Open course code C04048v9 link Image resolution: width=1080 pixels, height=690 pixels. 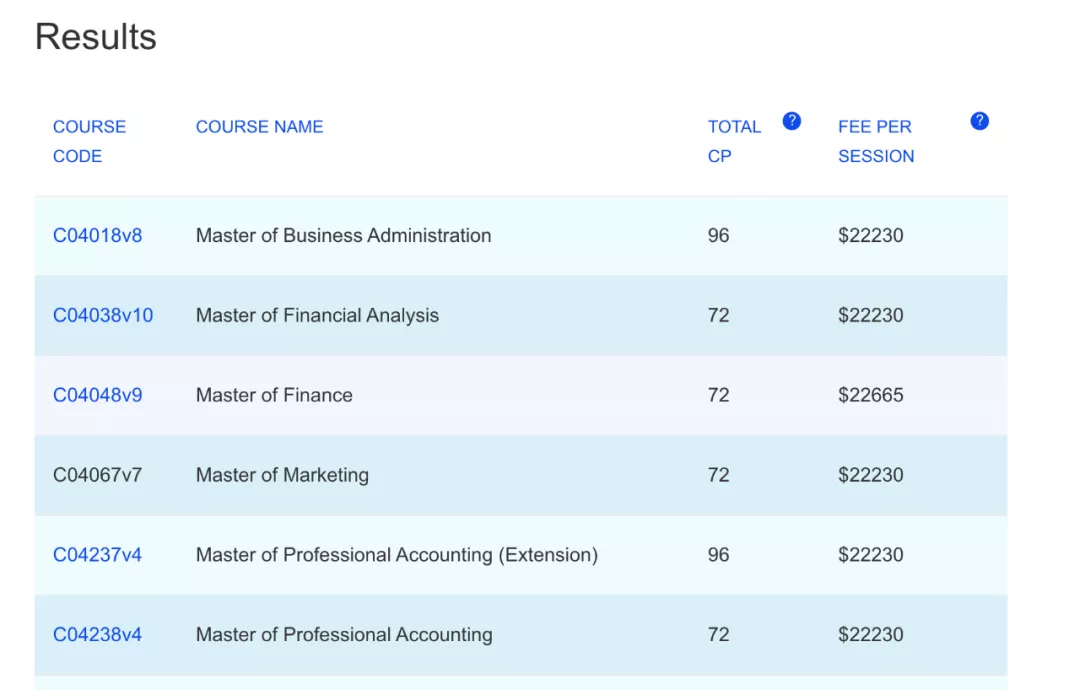97,395
